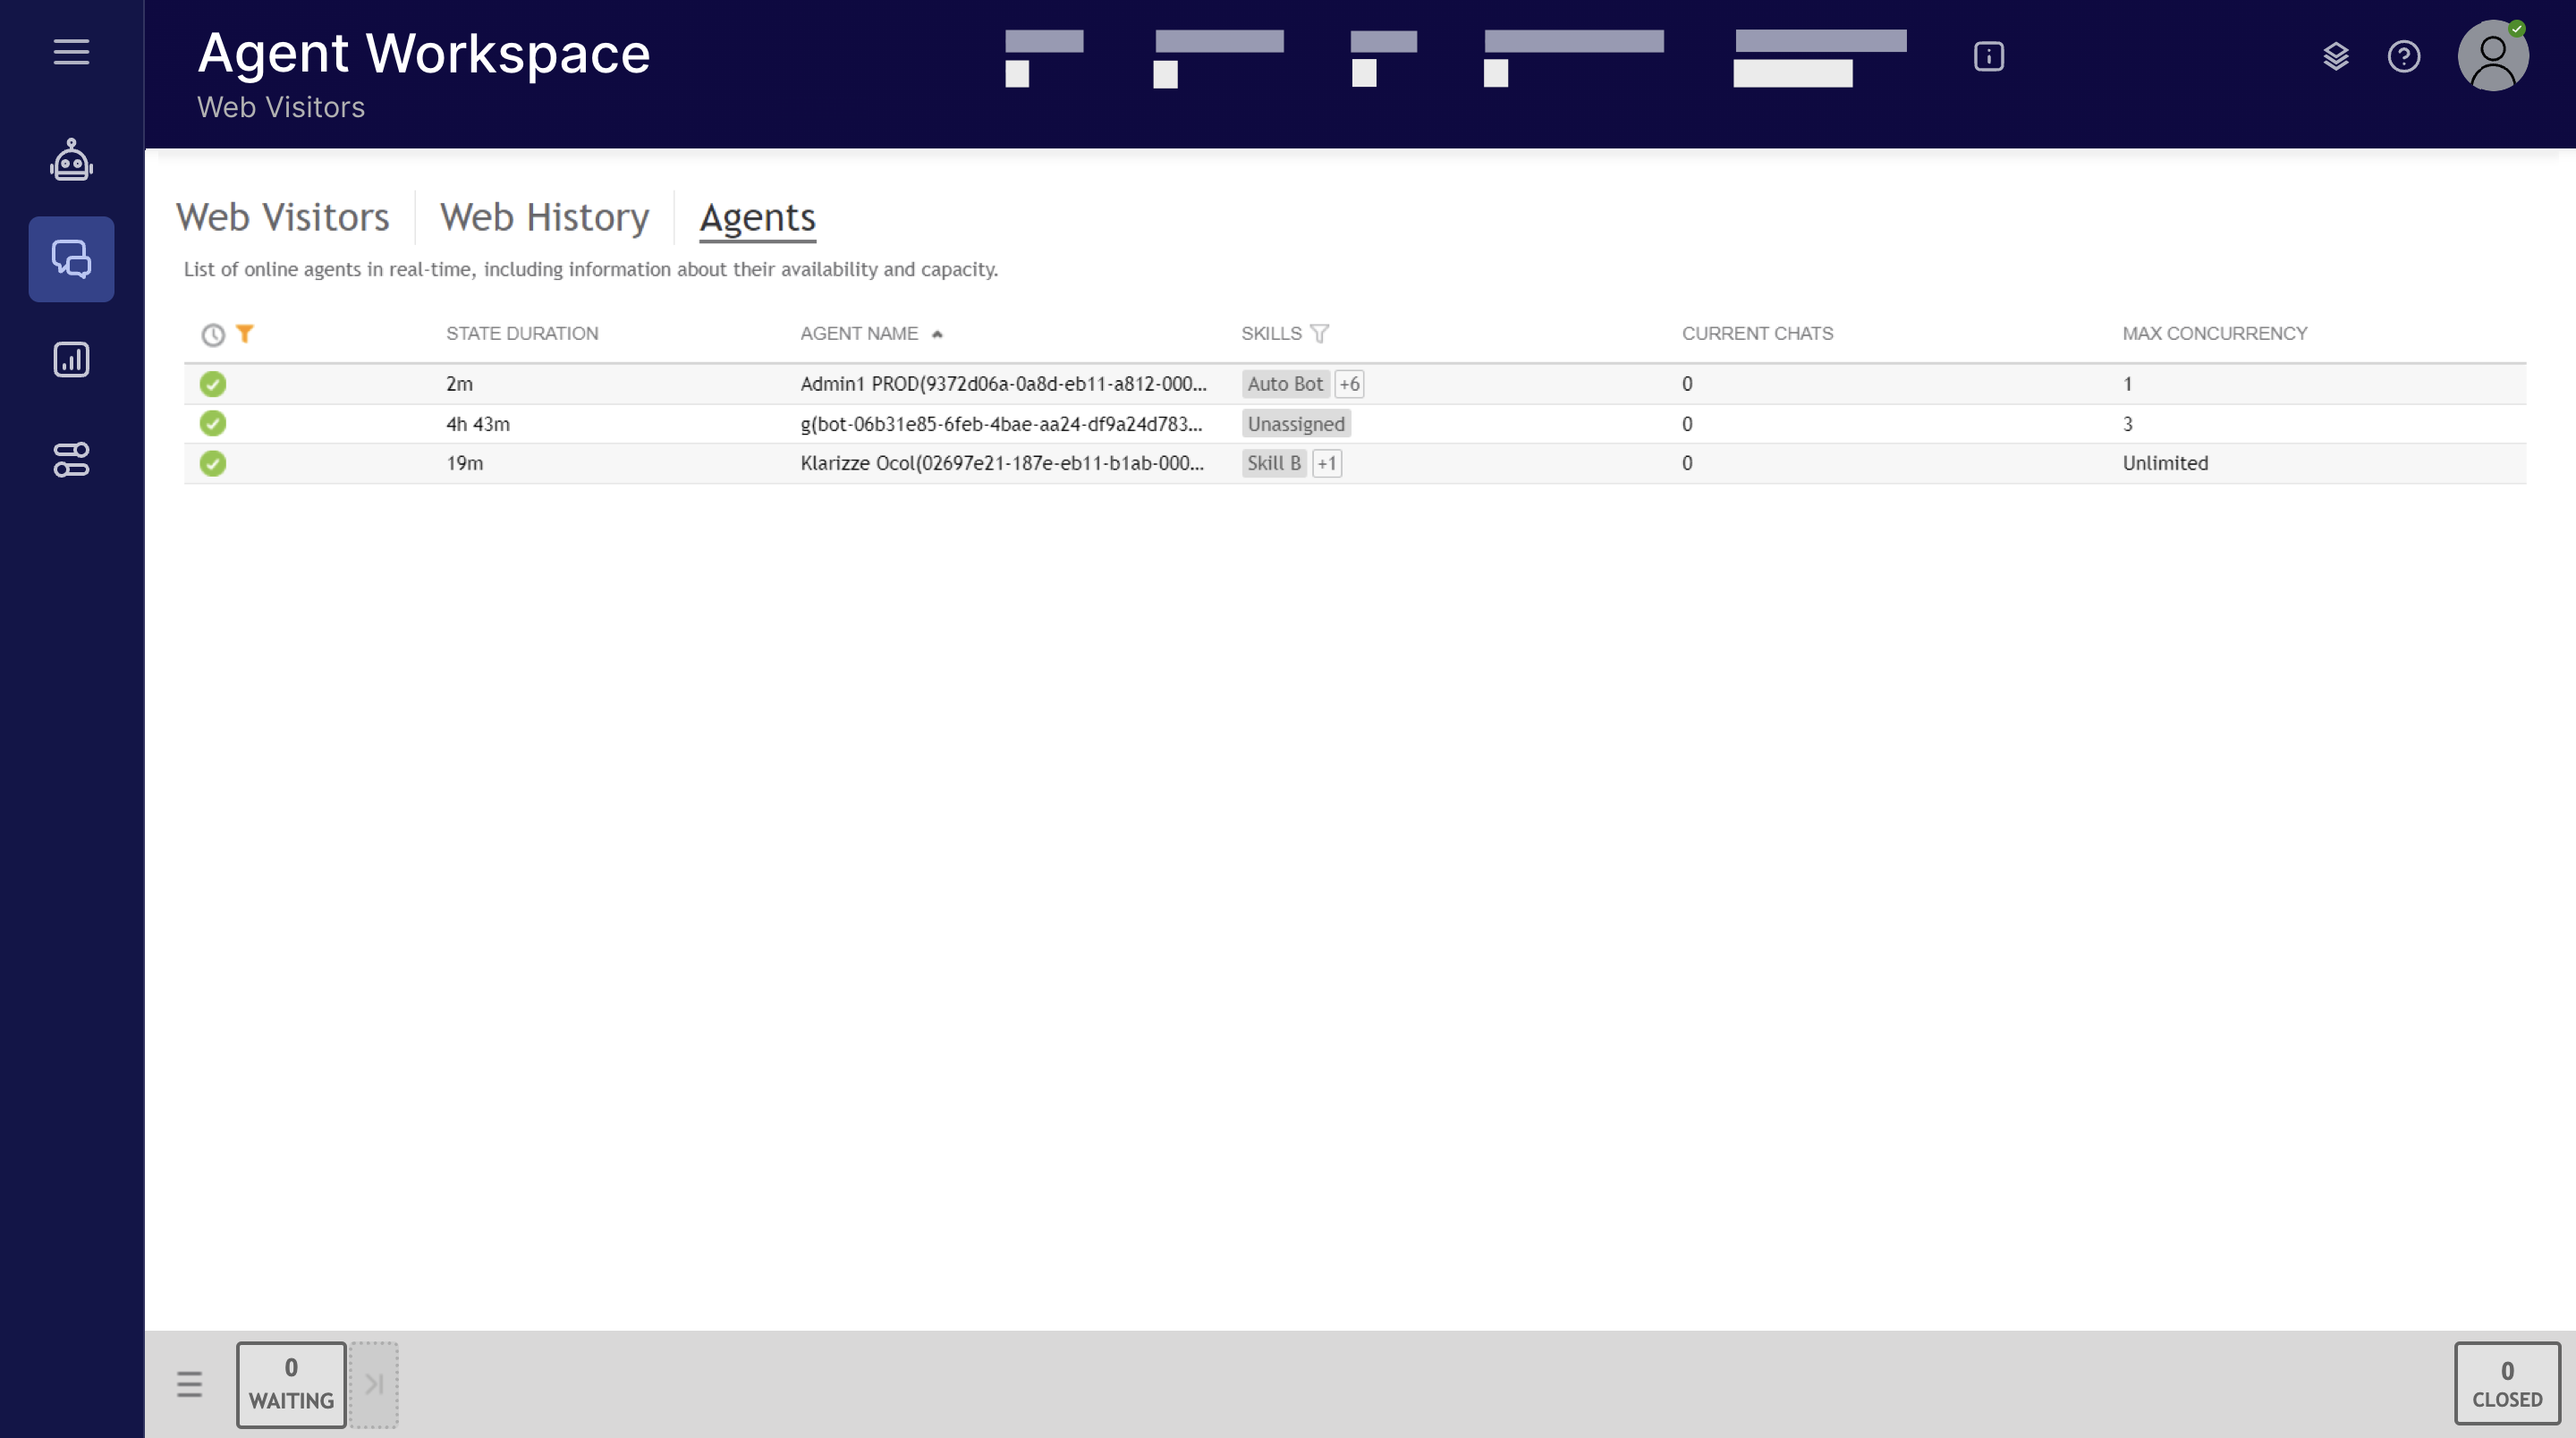
Task: Click the 2m state duration cell
Action: (459, 384)
